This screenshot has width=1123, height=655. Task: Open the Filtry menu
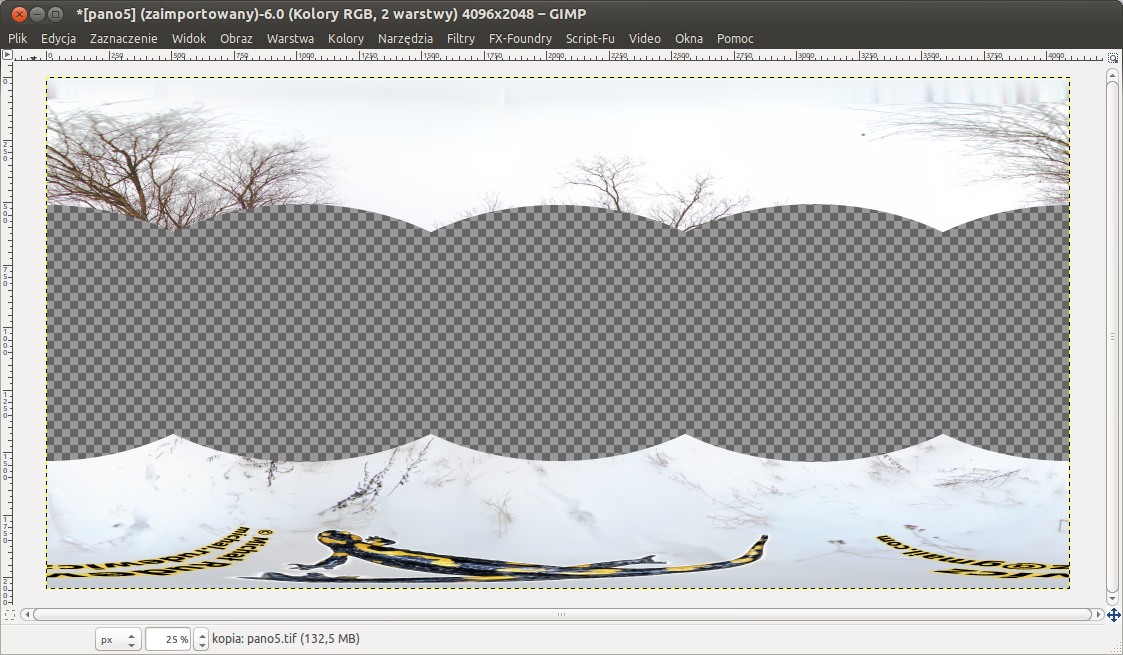[461, 39]
